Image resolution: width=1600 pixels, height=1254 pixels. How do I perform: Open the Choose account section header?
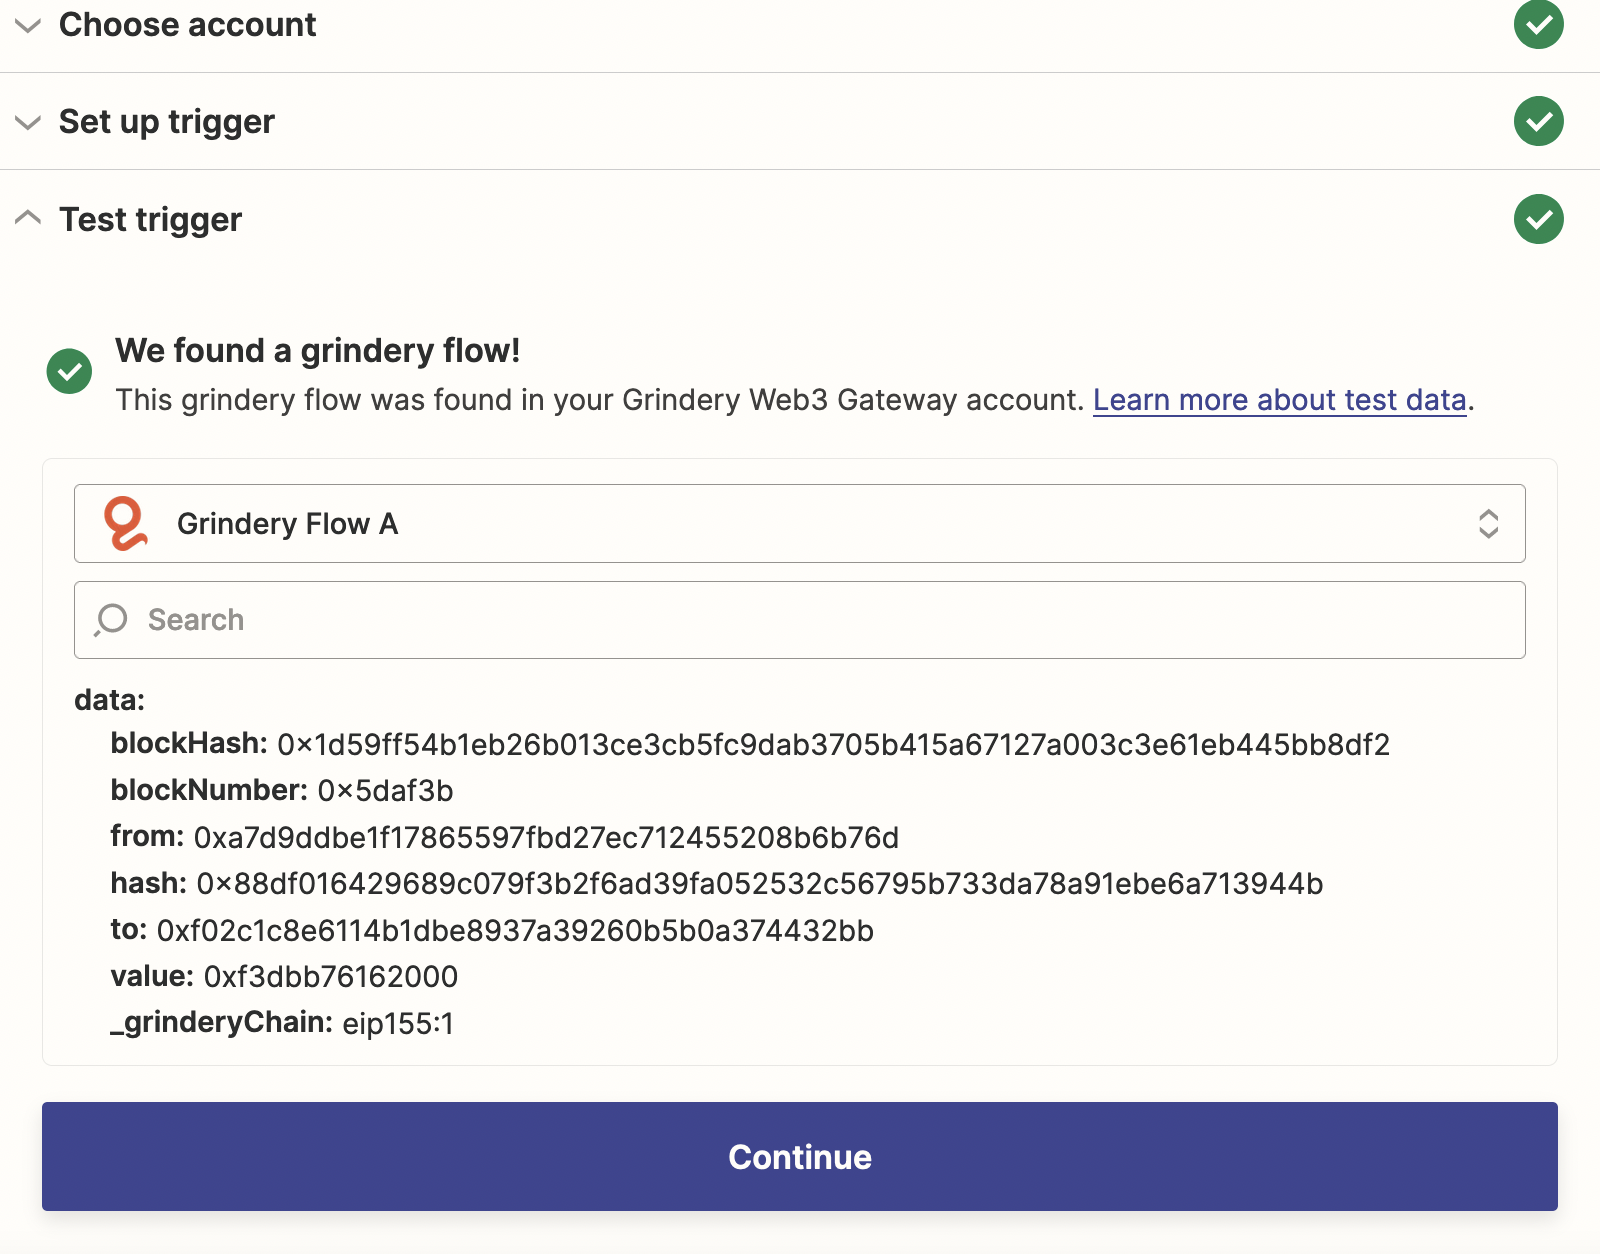coord(187,25)
